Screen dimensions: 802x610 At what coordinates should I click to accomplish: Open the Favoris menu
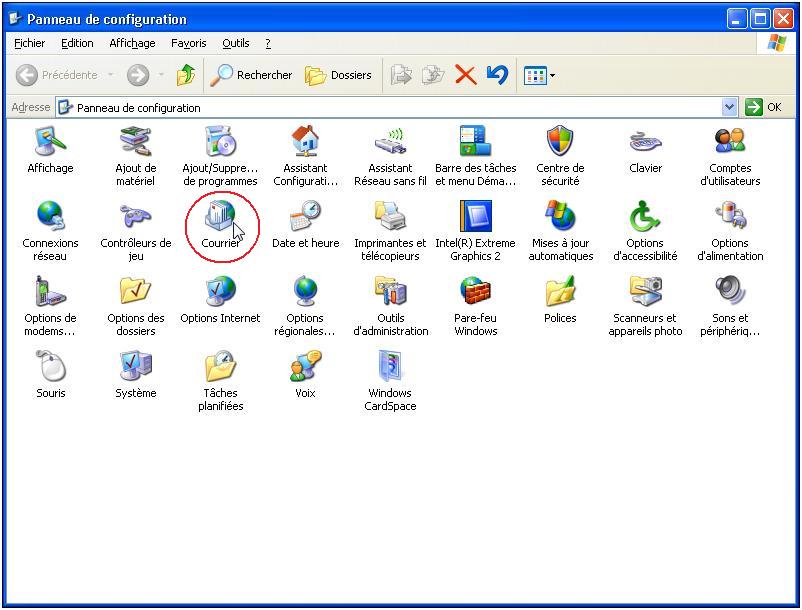pos(189,43)
